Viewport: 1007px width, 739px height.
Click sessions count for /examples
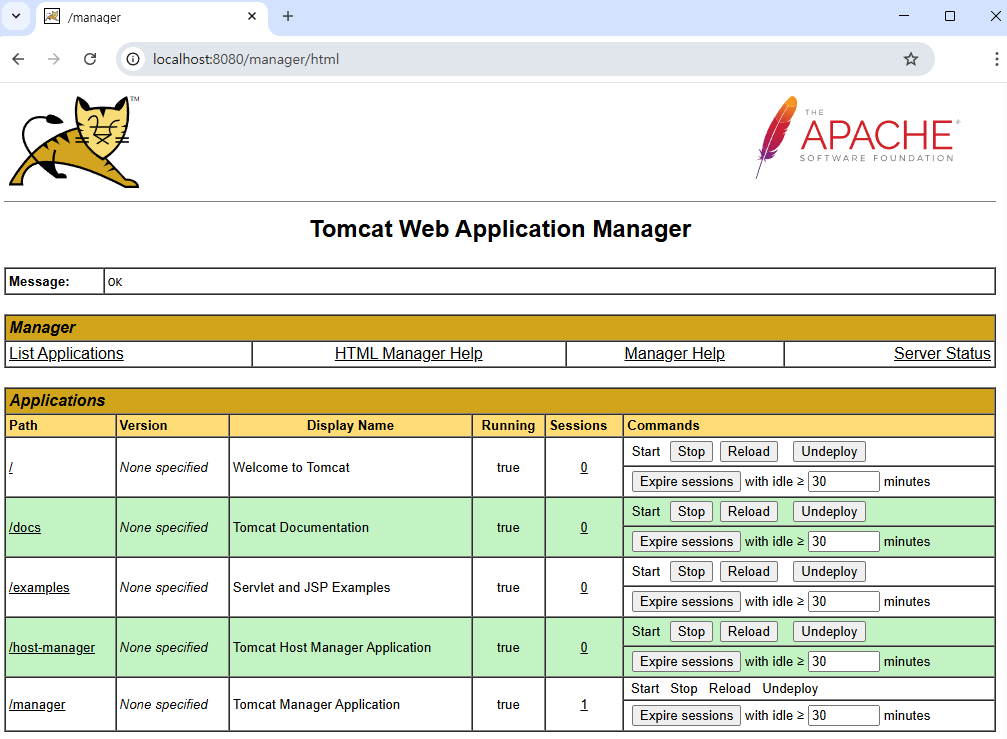point(584,587)
